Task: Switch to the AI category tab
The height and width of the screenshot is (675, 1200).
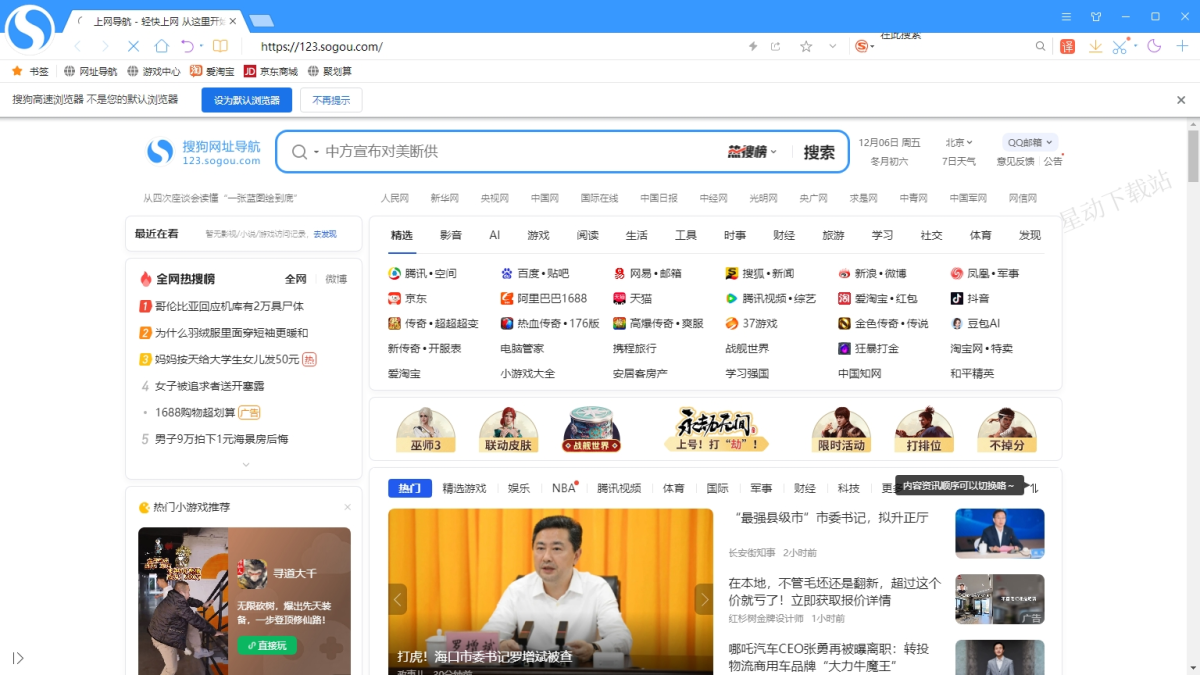Action: [494, 235]
